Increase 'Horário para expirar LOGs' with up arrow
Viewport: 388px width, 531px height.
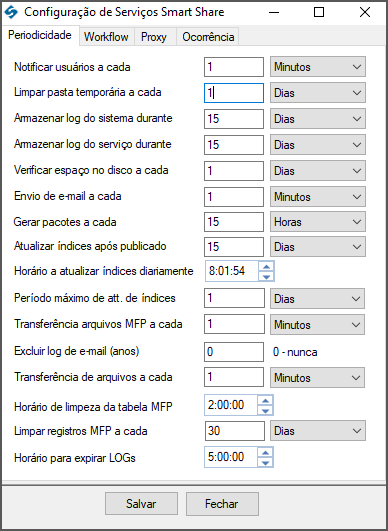pyautogui.click(x=265, y=452)
